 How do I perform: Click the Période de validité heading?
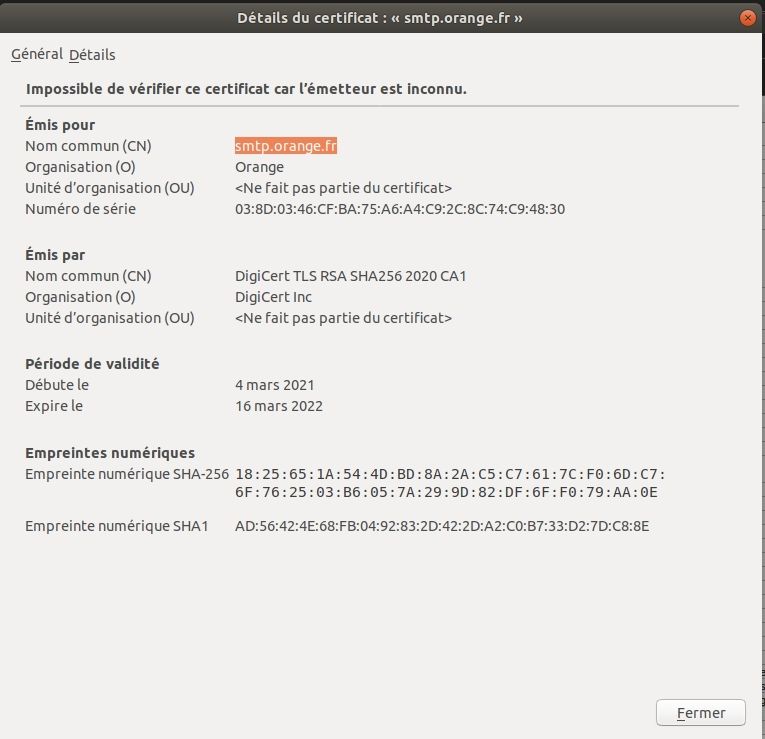pyautogui.click(x=92, y=364)
